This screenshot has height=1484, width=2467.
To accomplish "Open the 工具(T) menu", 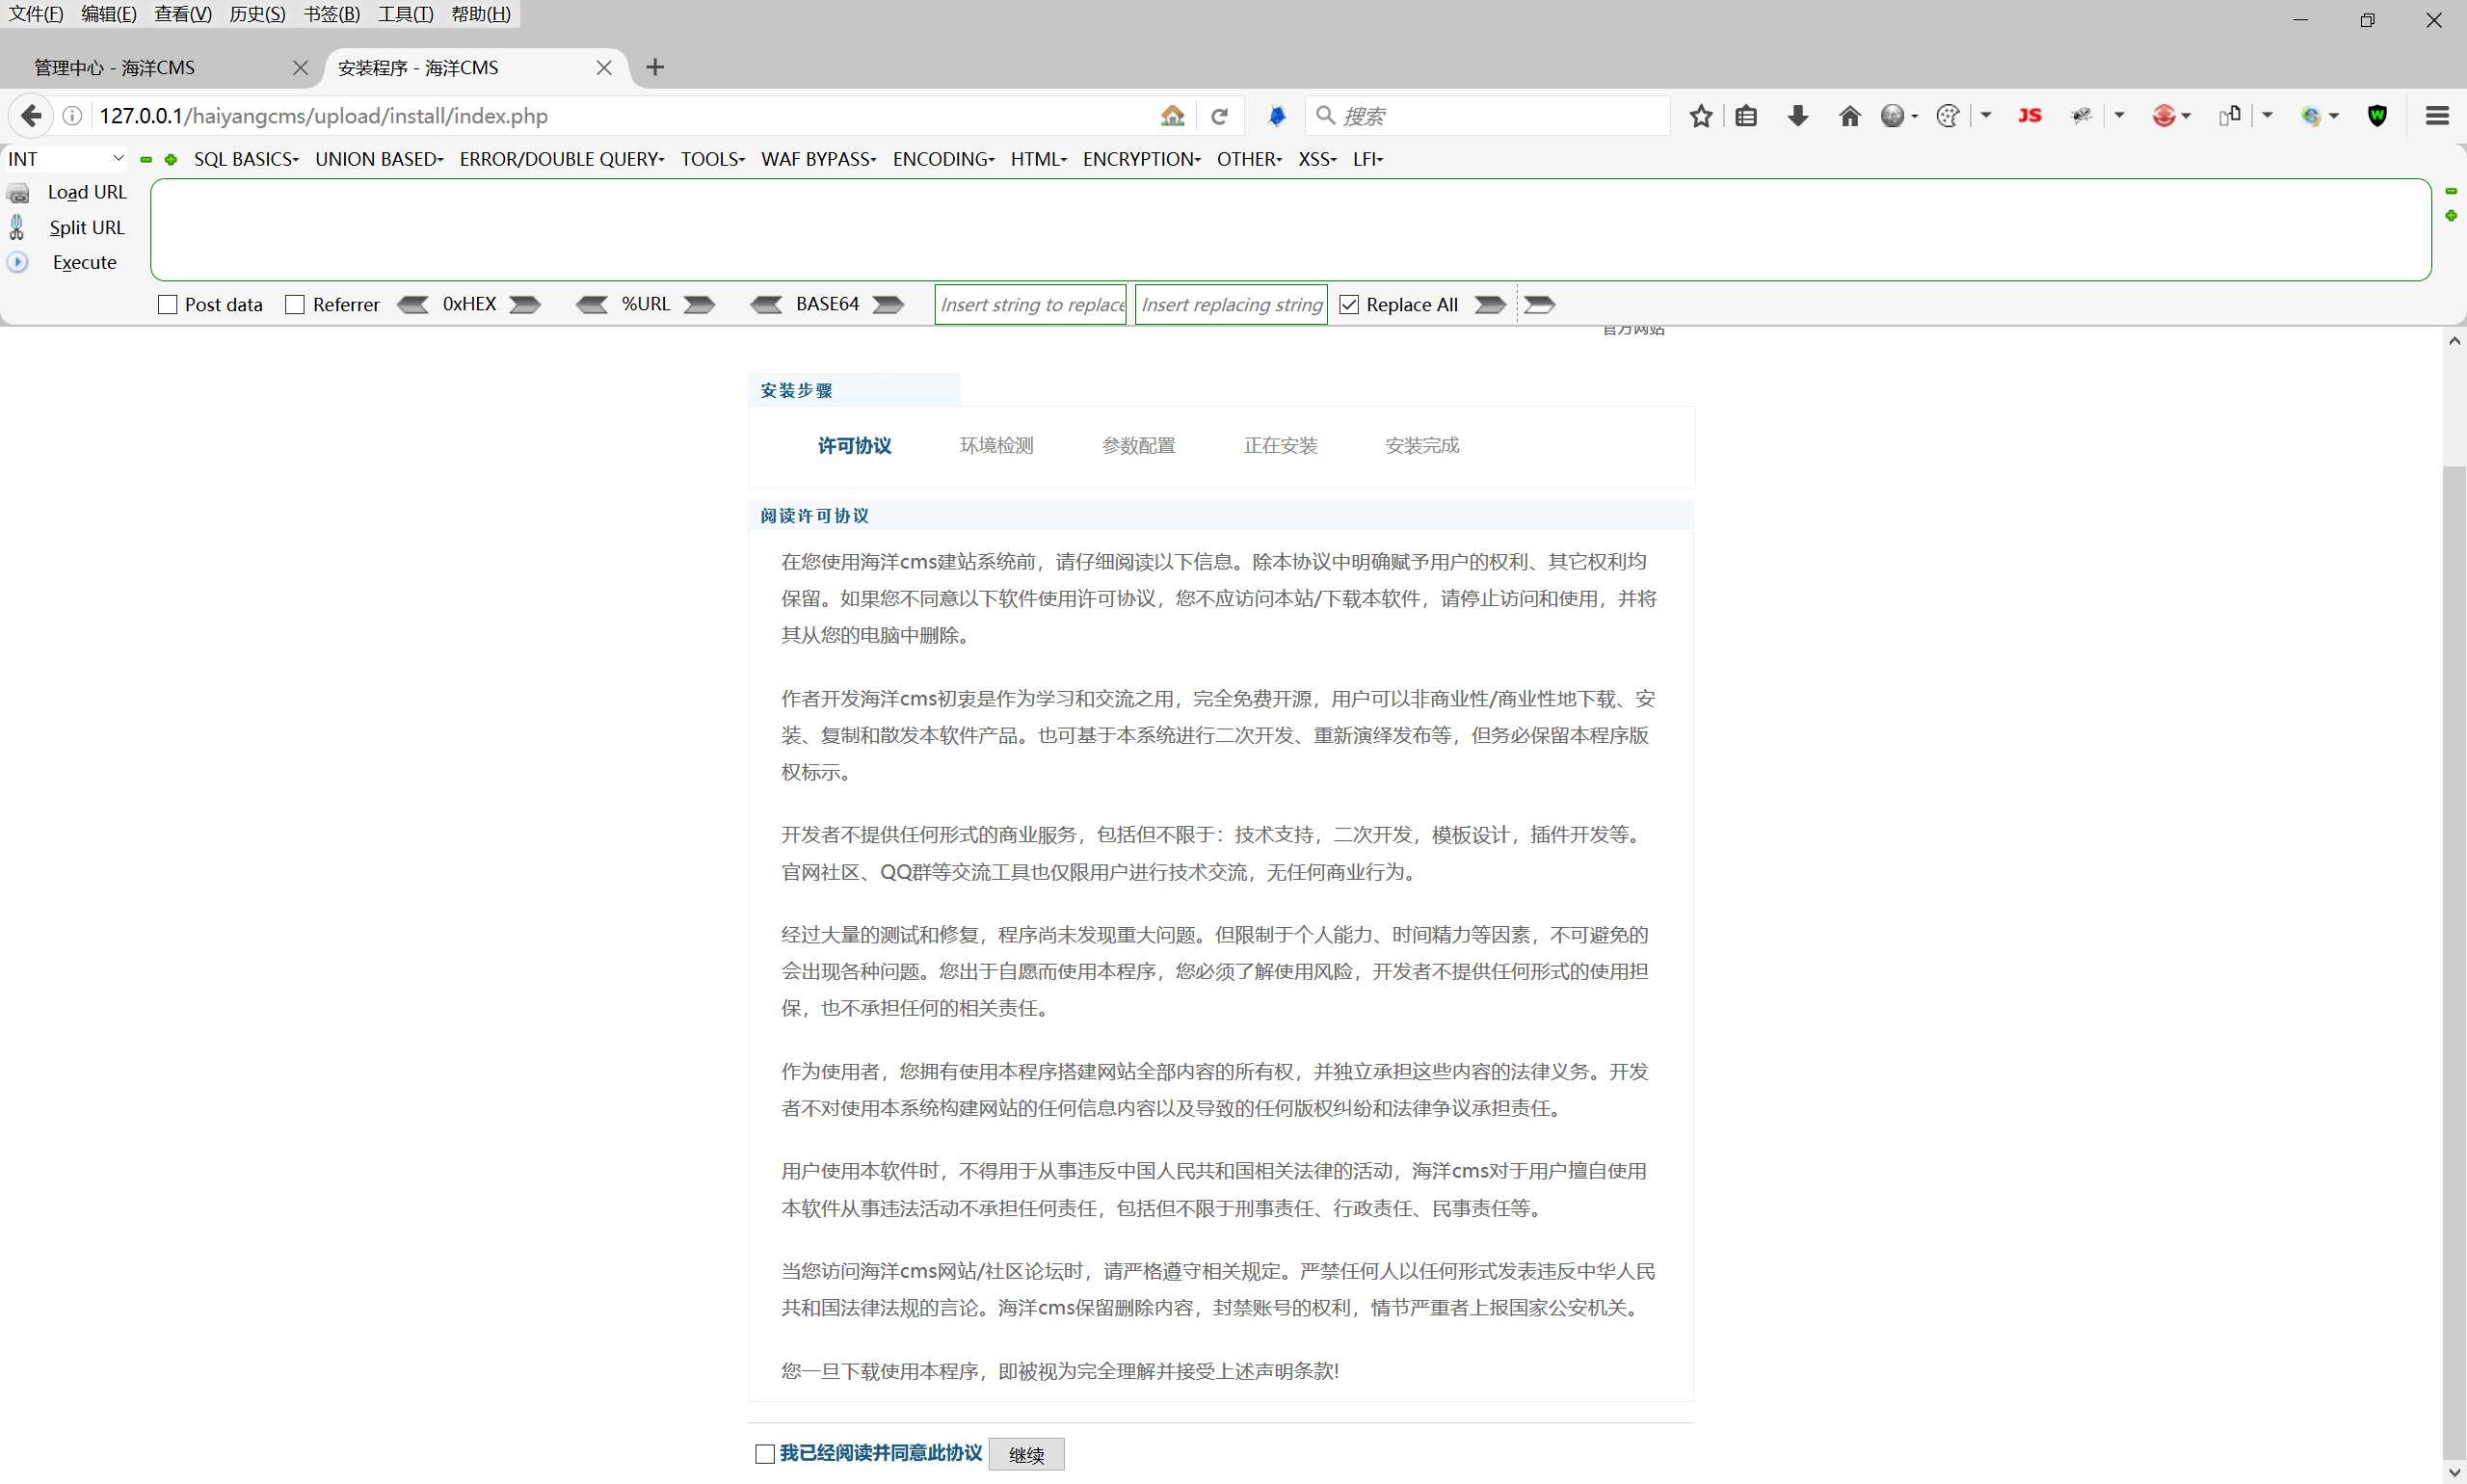I will 403,13.
